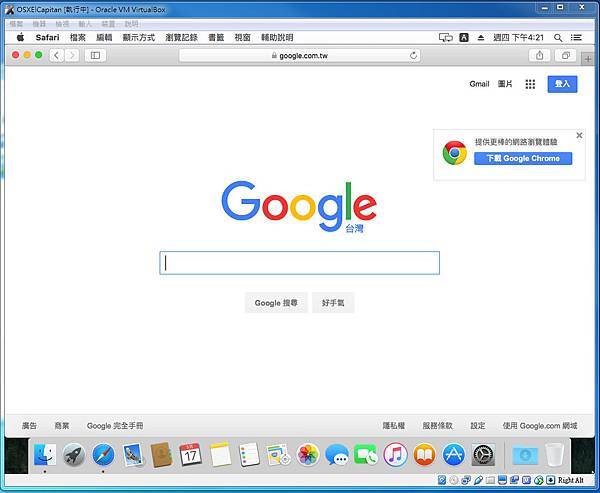
Task: Click the Safari compass icon in Dock
Action: 103,455
